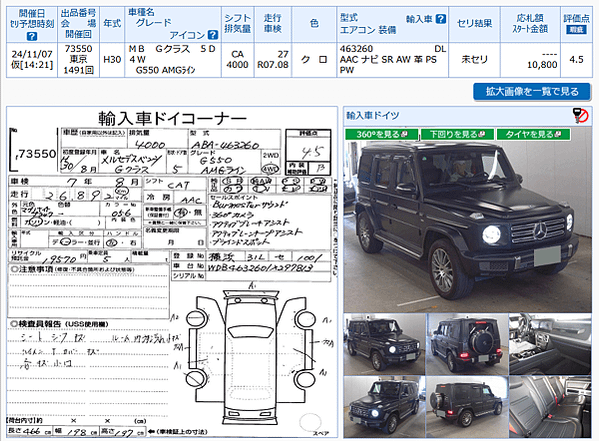Open 下回りを見る underbody view

coord(457,134)
